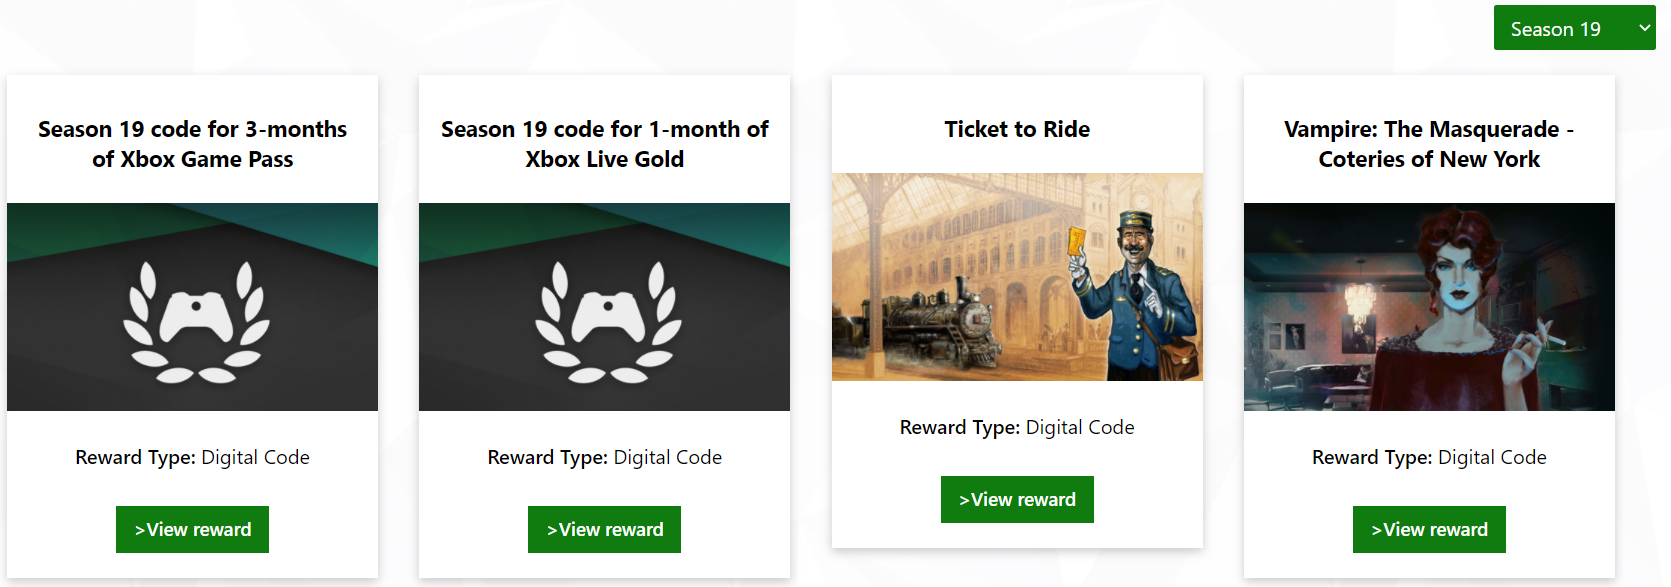Click Reward Type text under the Vampire card
Screen dimensions: 1671x587
(1429, 457)
